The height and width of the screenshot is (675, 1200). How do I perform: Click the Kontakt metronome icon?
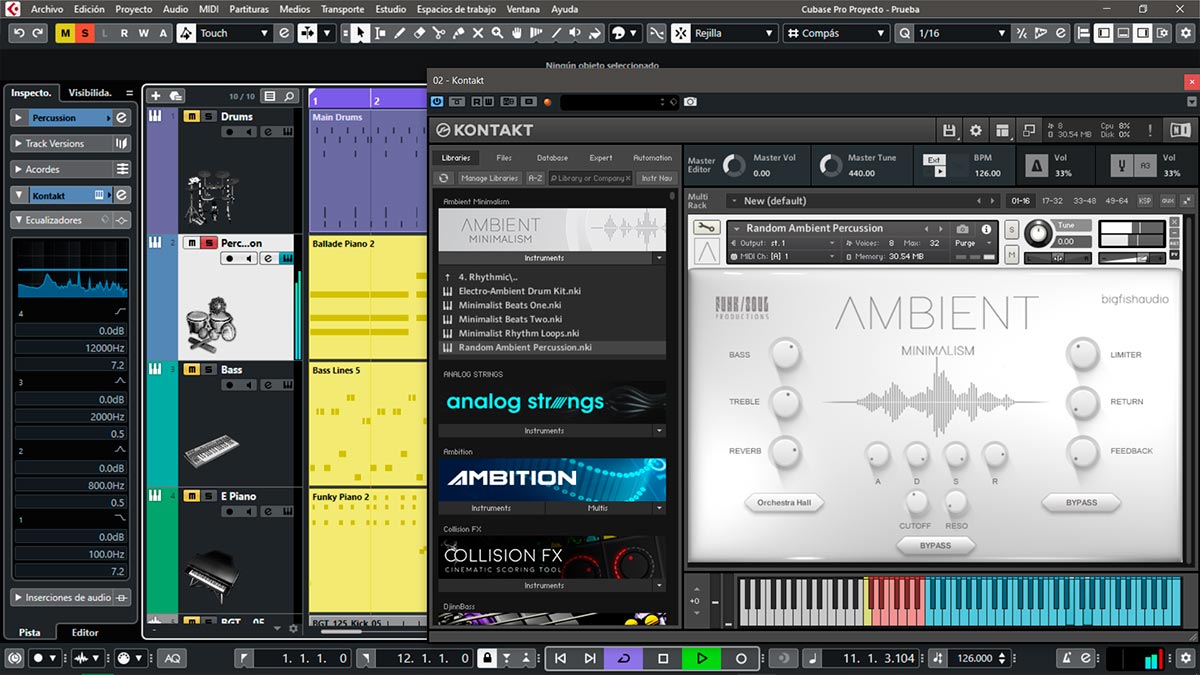[x=1035, y=165]
